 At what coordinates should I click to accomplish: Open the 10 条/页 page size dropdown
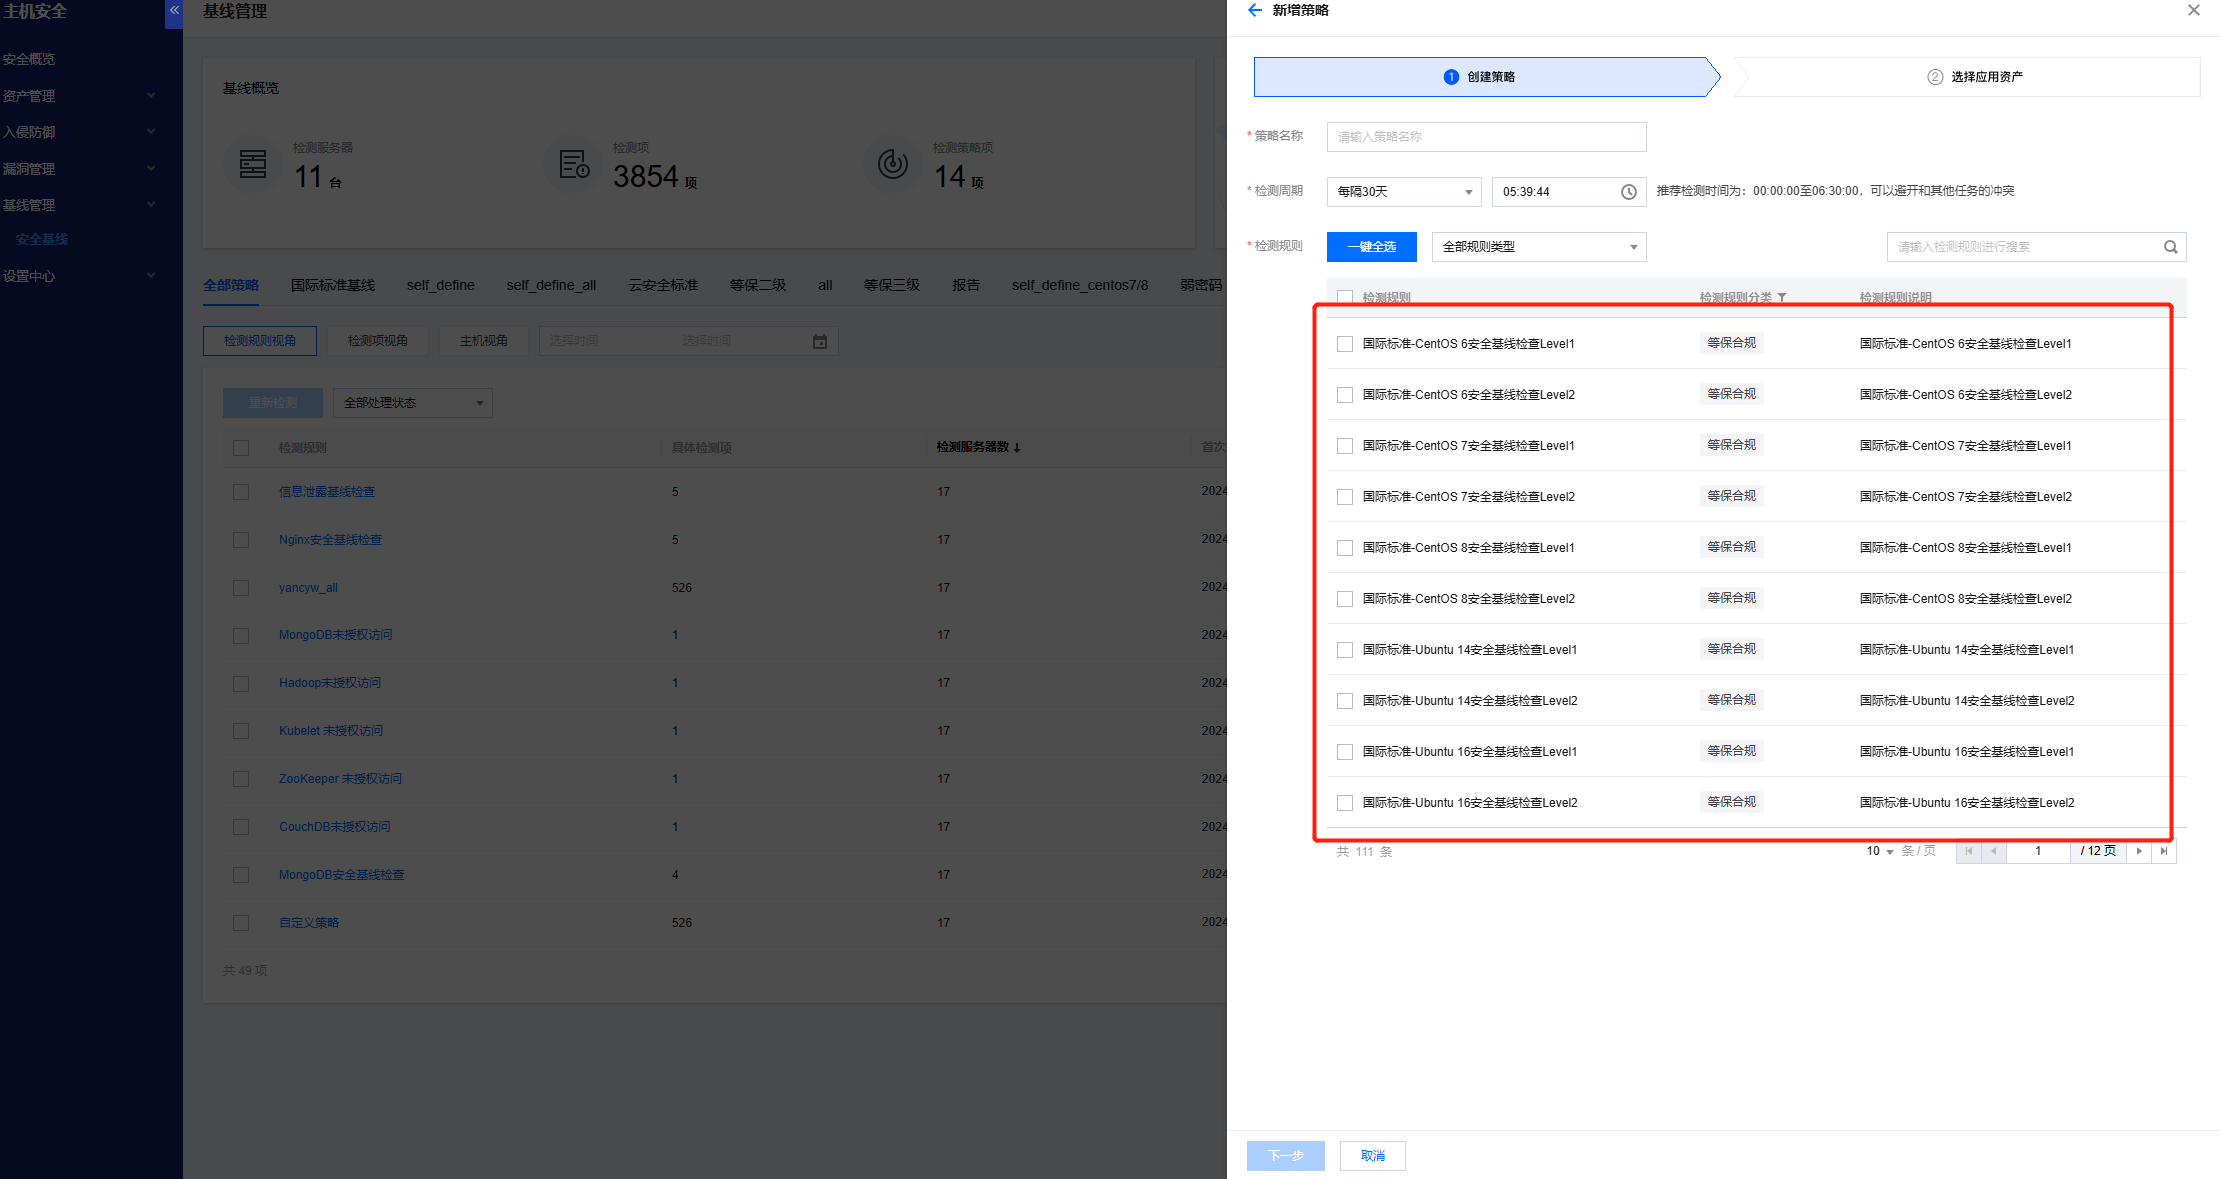pos(1879,851)
